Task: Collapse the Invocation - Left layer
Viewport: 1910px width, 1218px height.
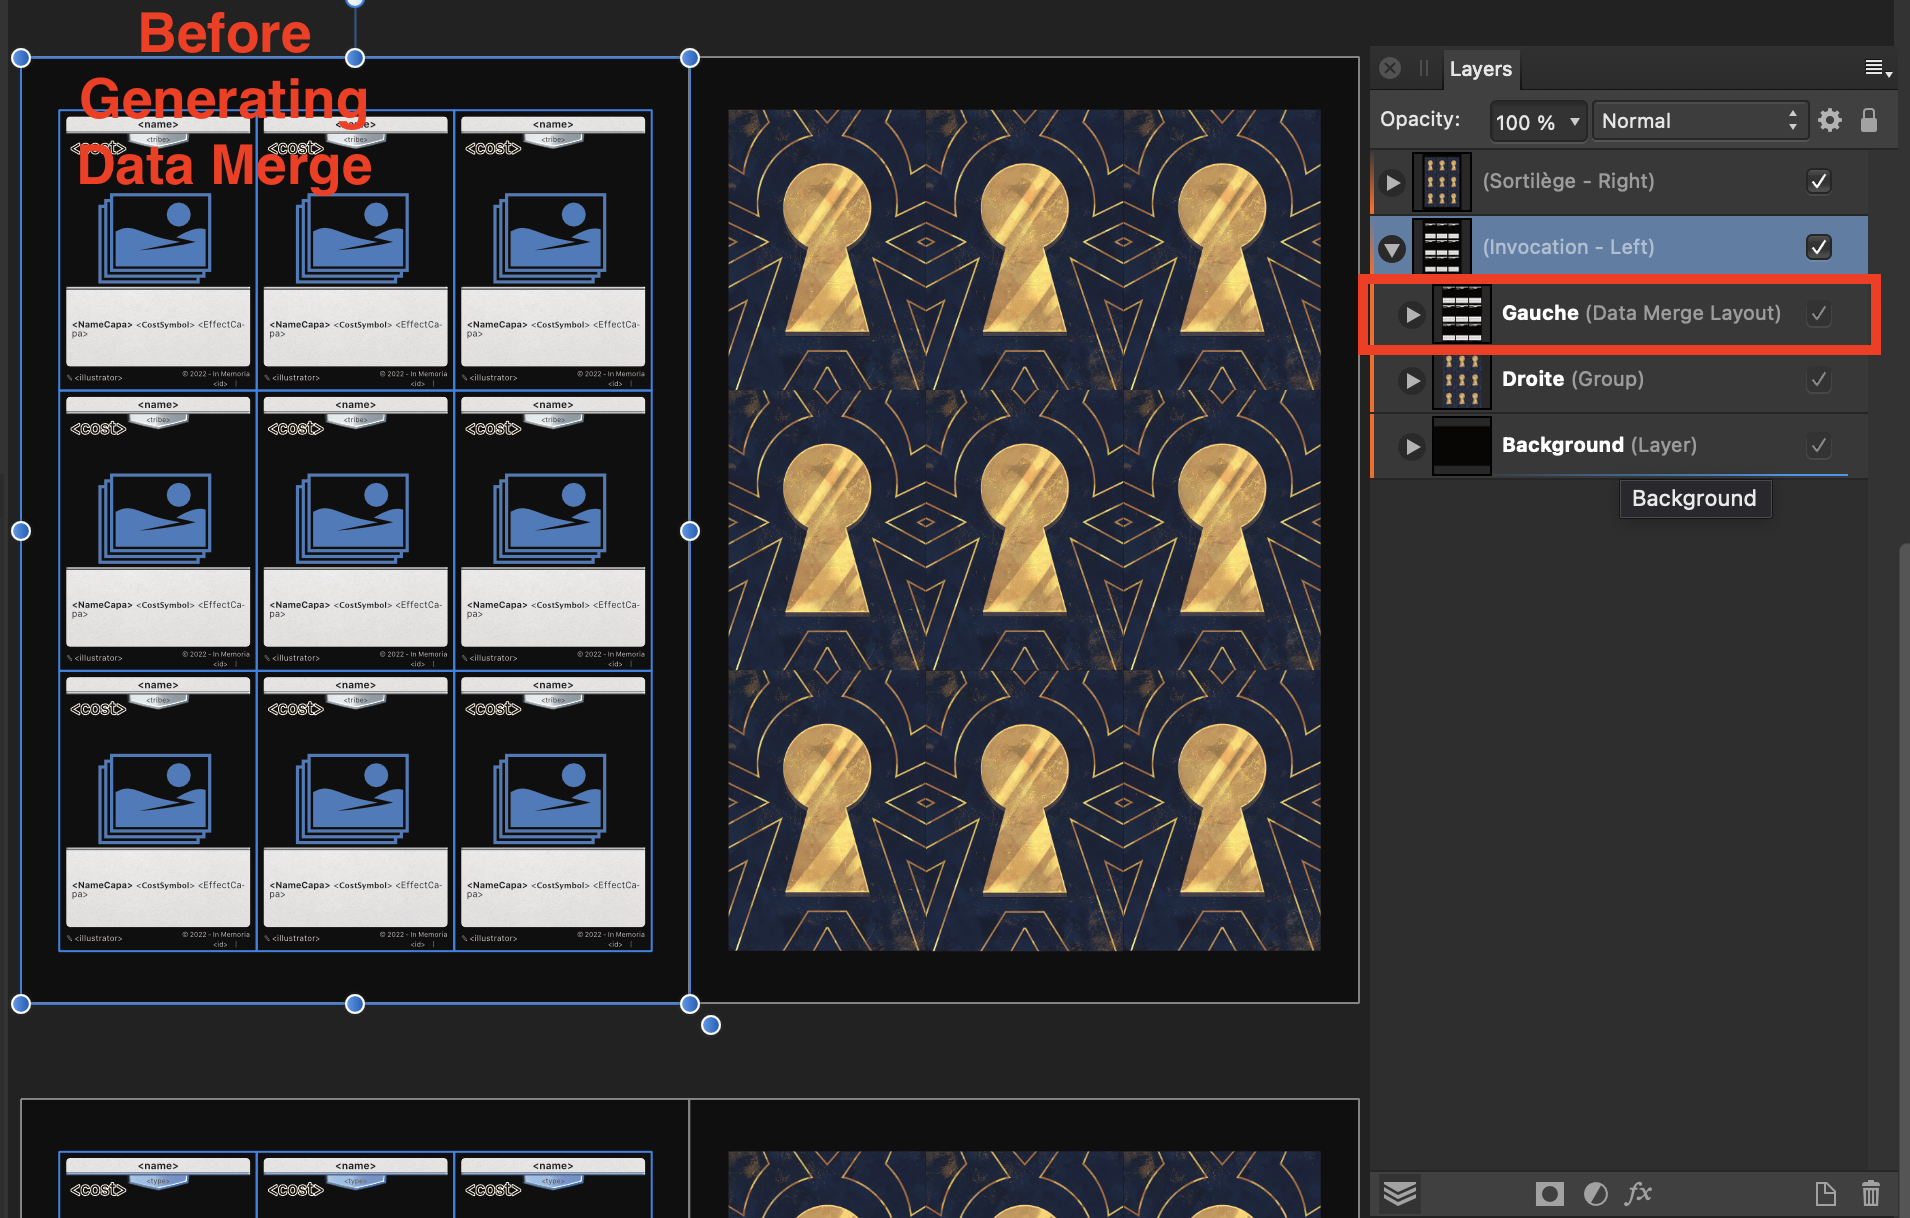Action: coord(1392,248)
